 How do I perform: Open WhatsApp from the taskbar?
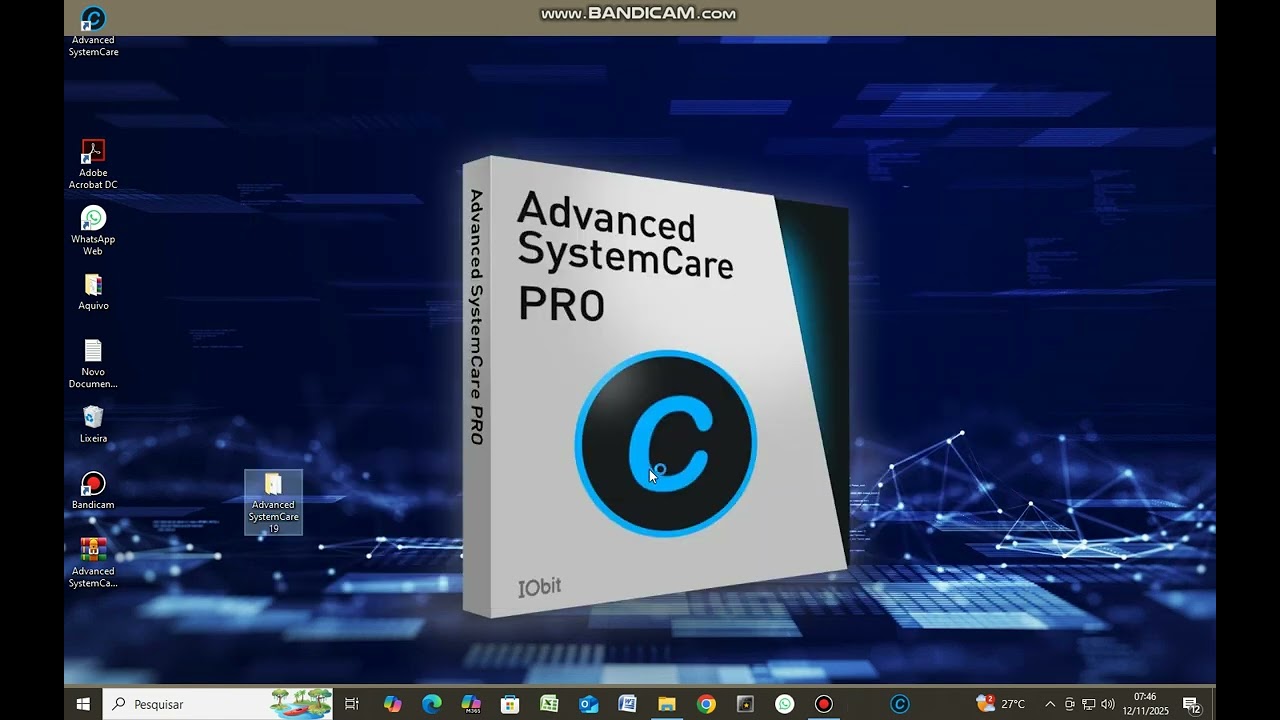785,704
